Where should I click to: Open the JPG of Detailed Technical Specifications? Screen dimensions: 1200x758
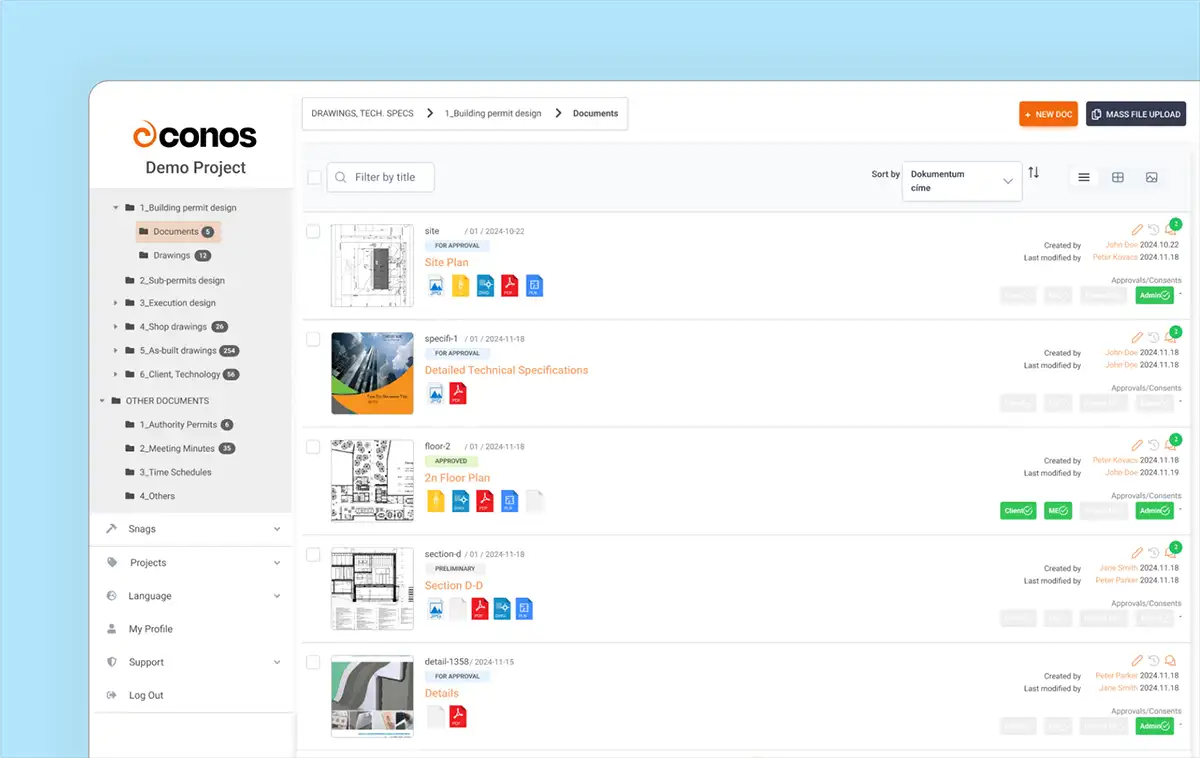[x=436, y=393]
